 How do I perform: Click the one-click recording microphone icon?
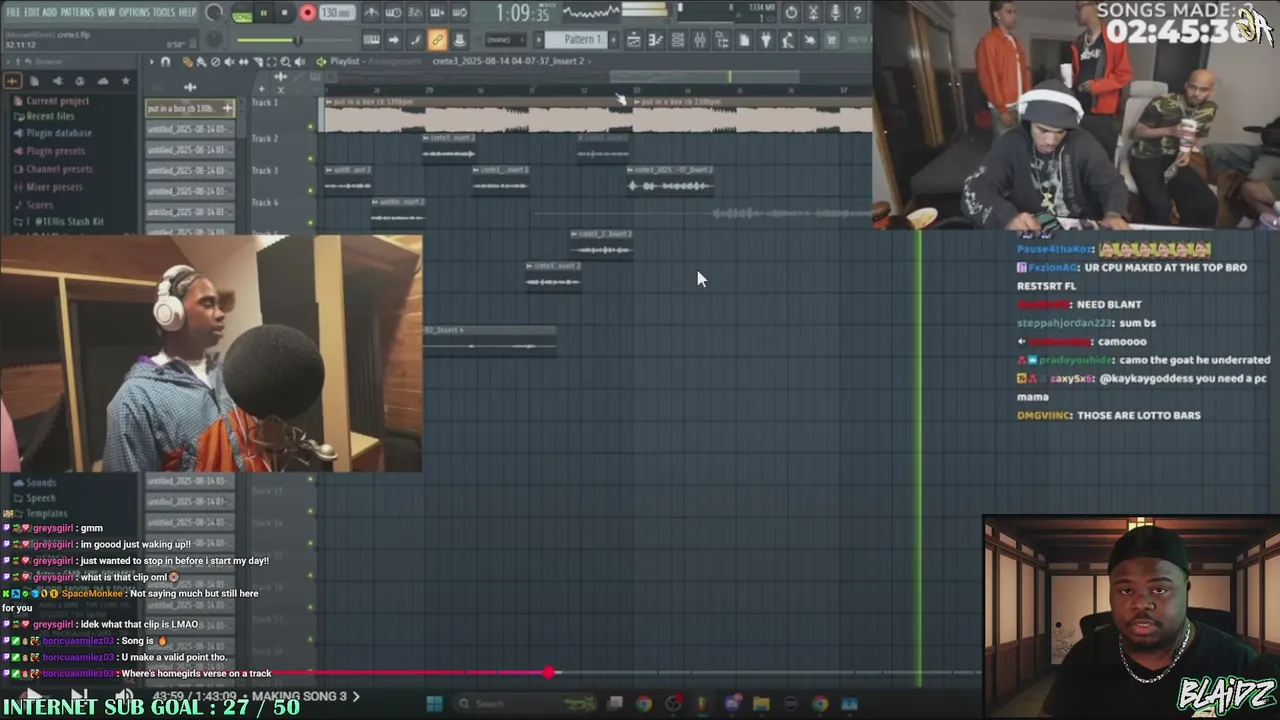tap(835, 13)
